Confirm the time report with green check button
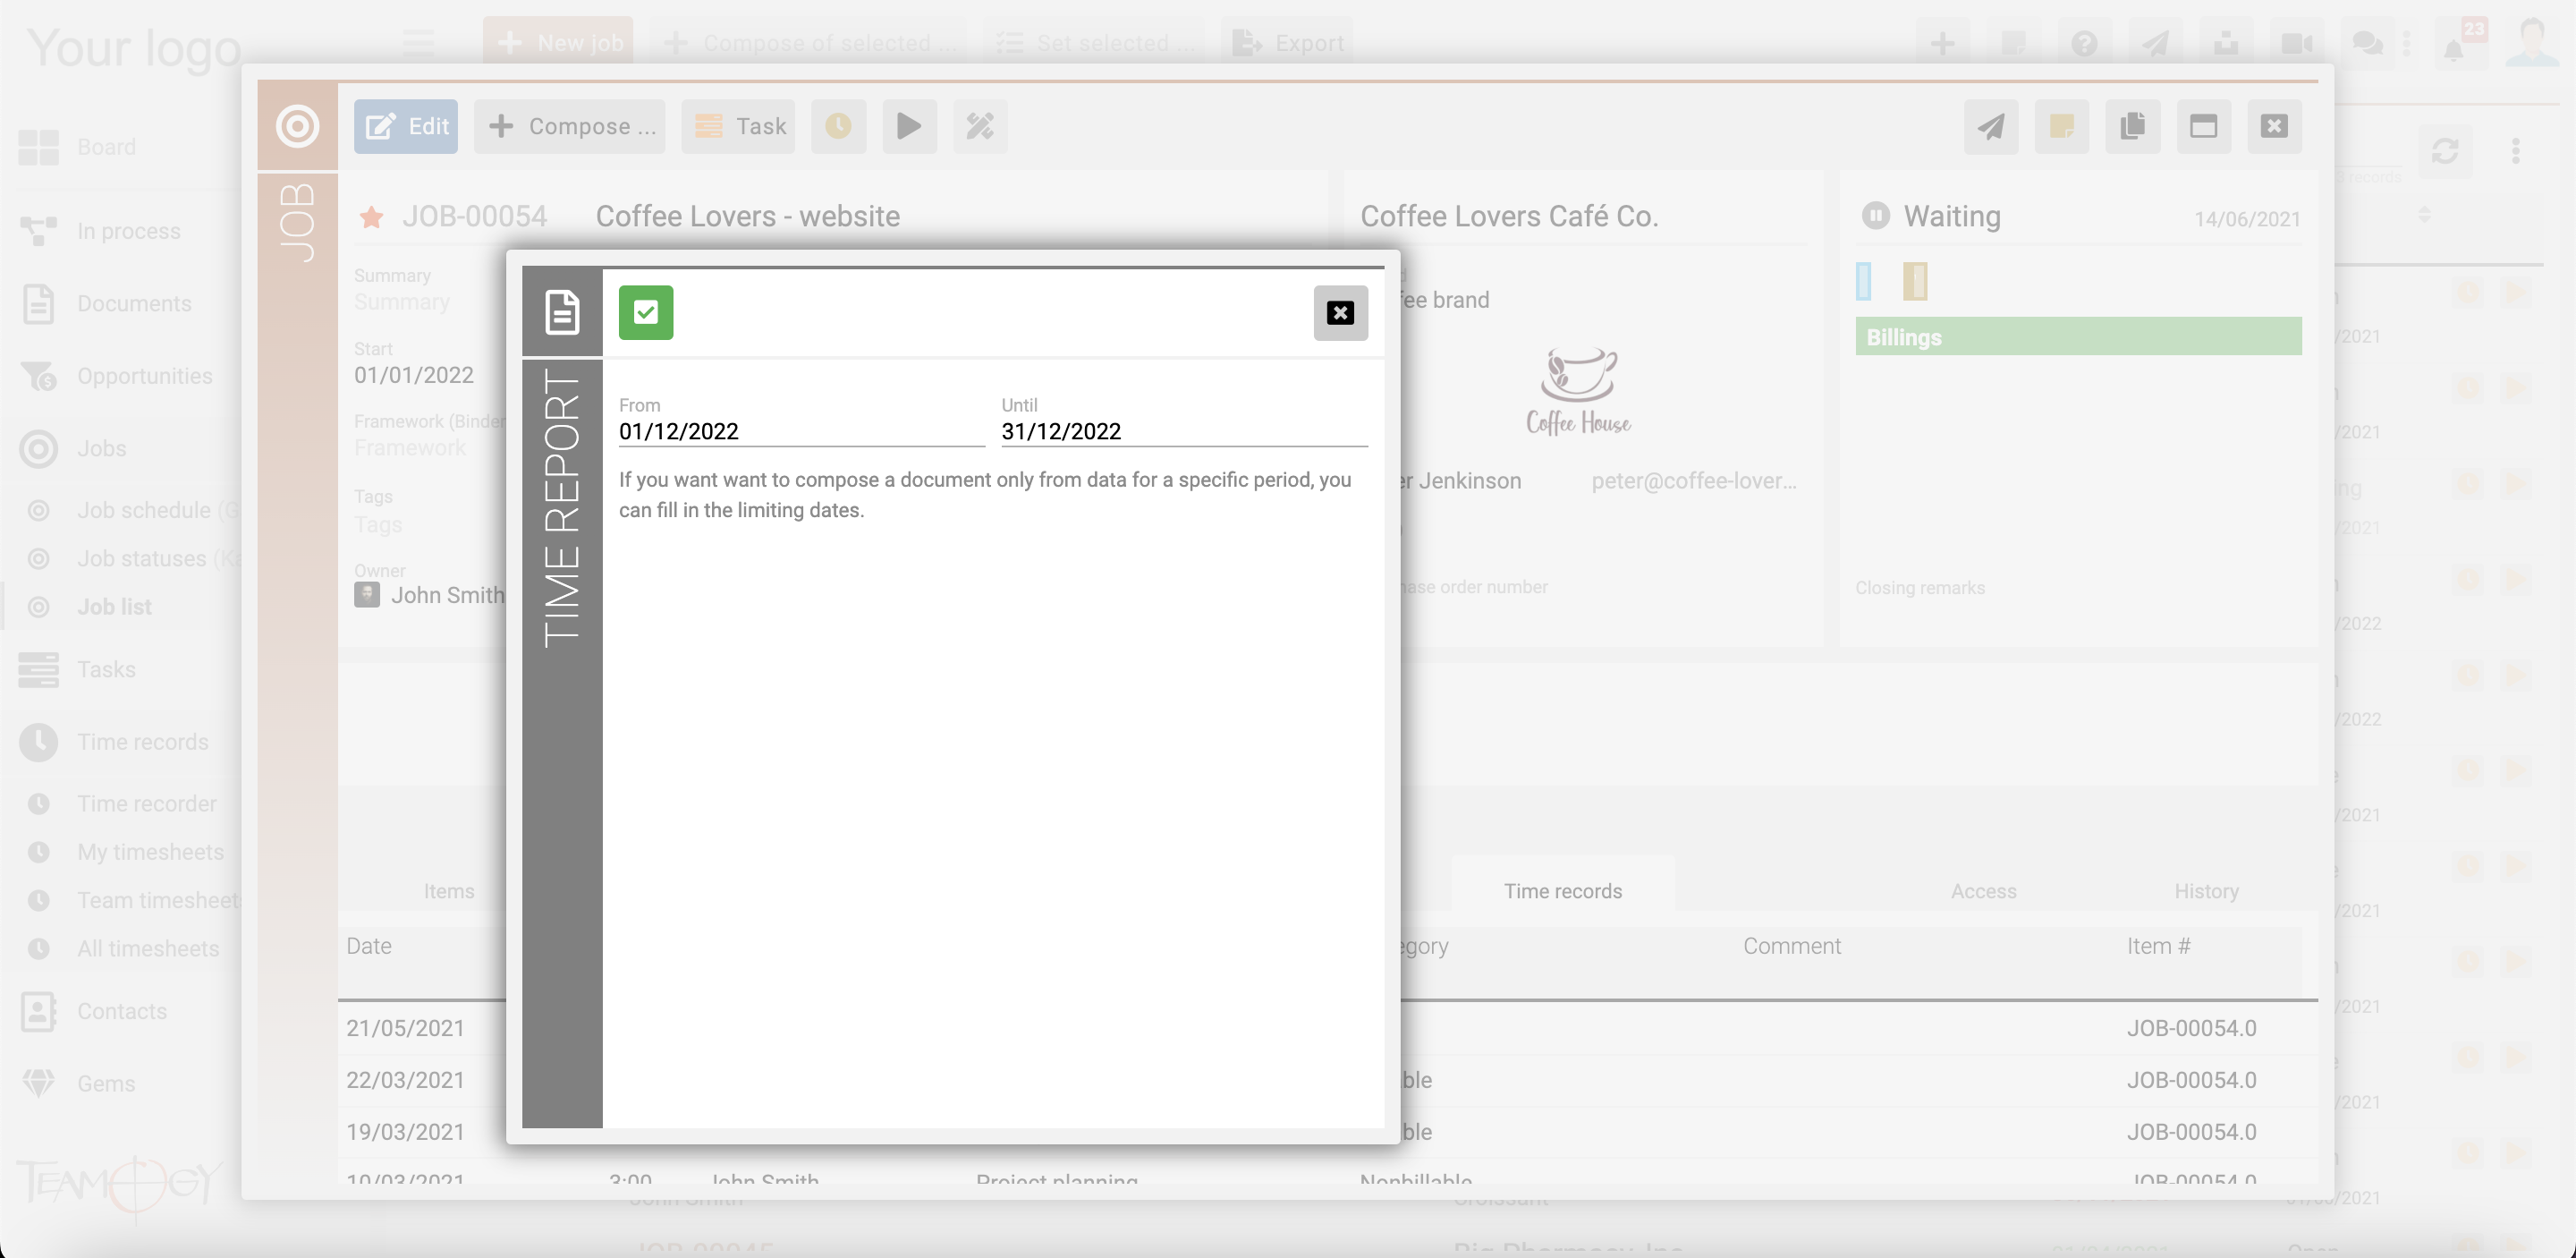 (645, 313)
